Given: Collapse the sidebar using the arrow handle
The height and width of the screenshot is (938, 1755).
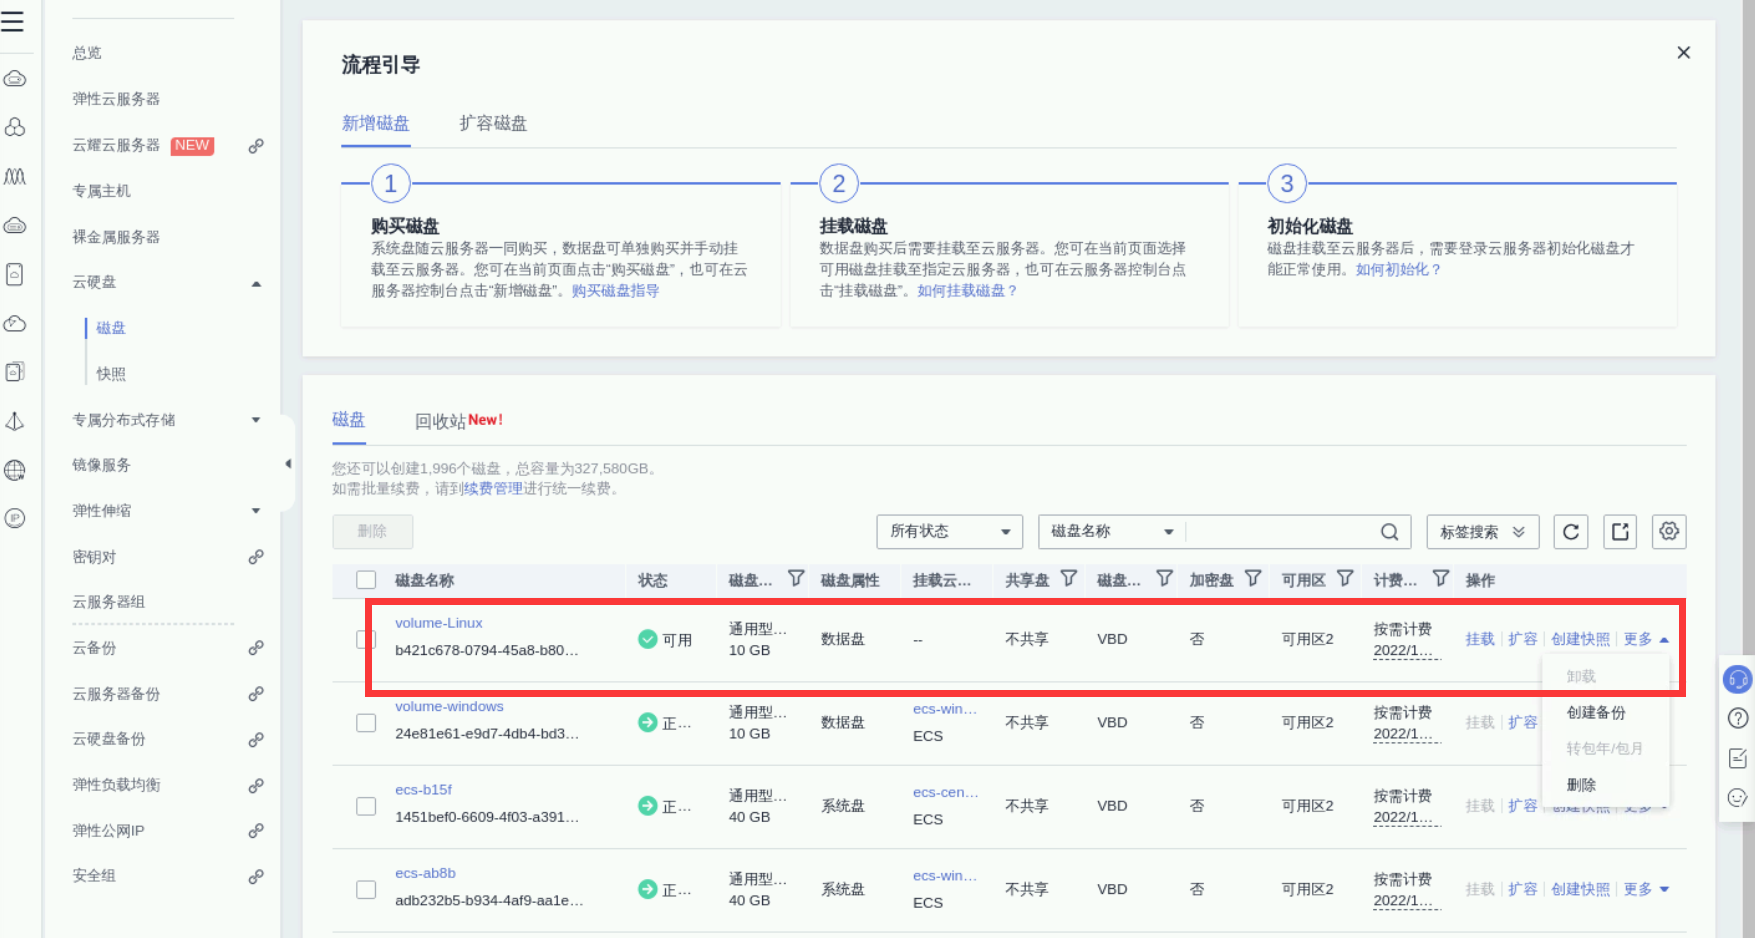Looking at the screenshot, I should (288, 464).
